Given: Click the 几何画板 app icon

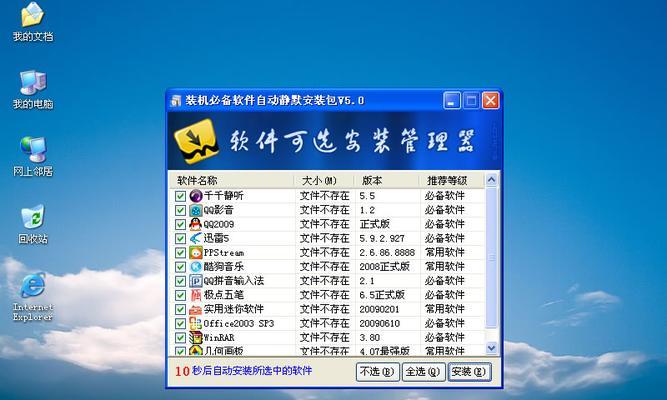Looking at the screenshot, I should pyautogui.click(x=196, y=351).
